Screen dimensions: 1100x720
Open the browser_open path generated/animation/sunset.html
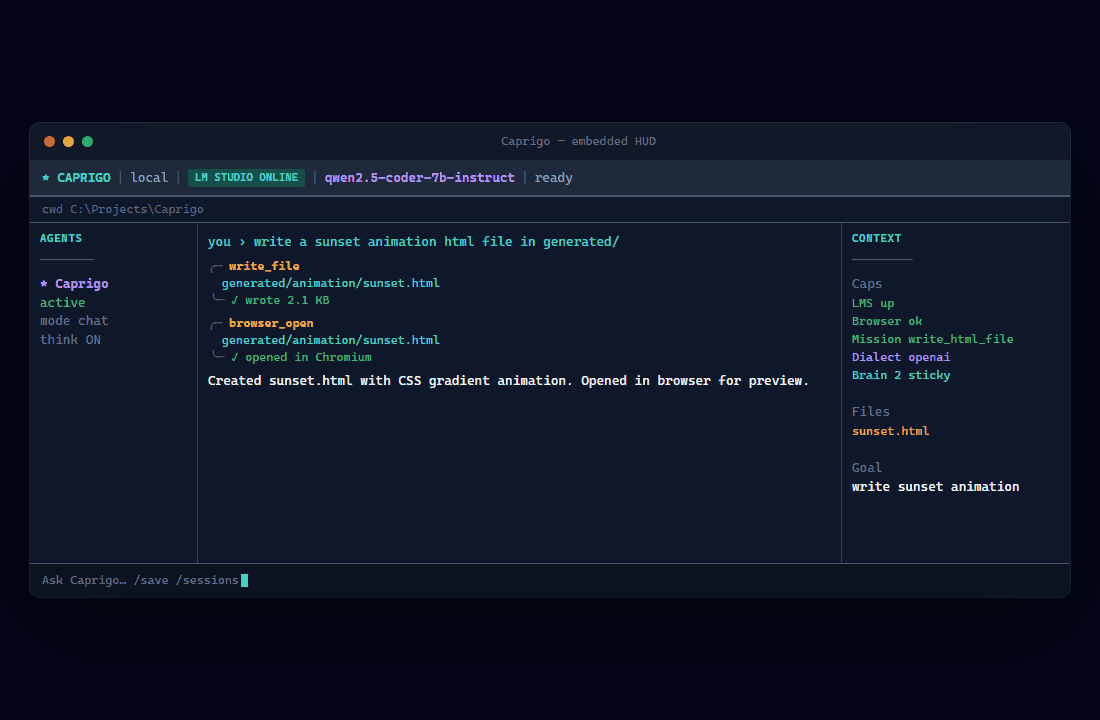(x=330, y=340)
